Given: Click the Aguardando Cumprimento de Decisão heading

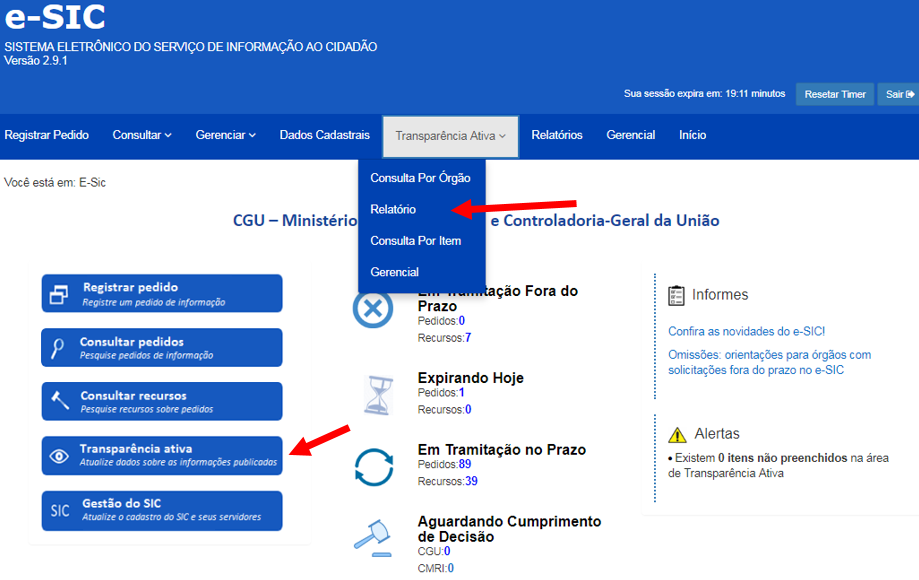Looking at the screenshot, I should click(509, 529).
